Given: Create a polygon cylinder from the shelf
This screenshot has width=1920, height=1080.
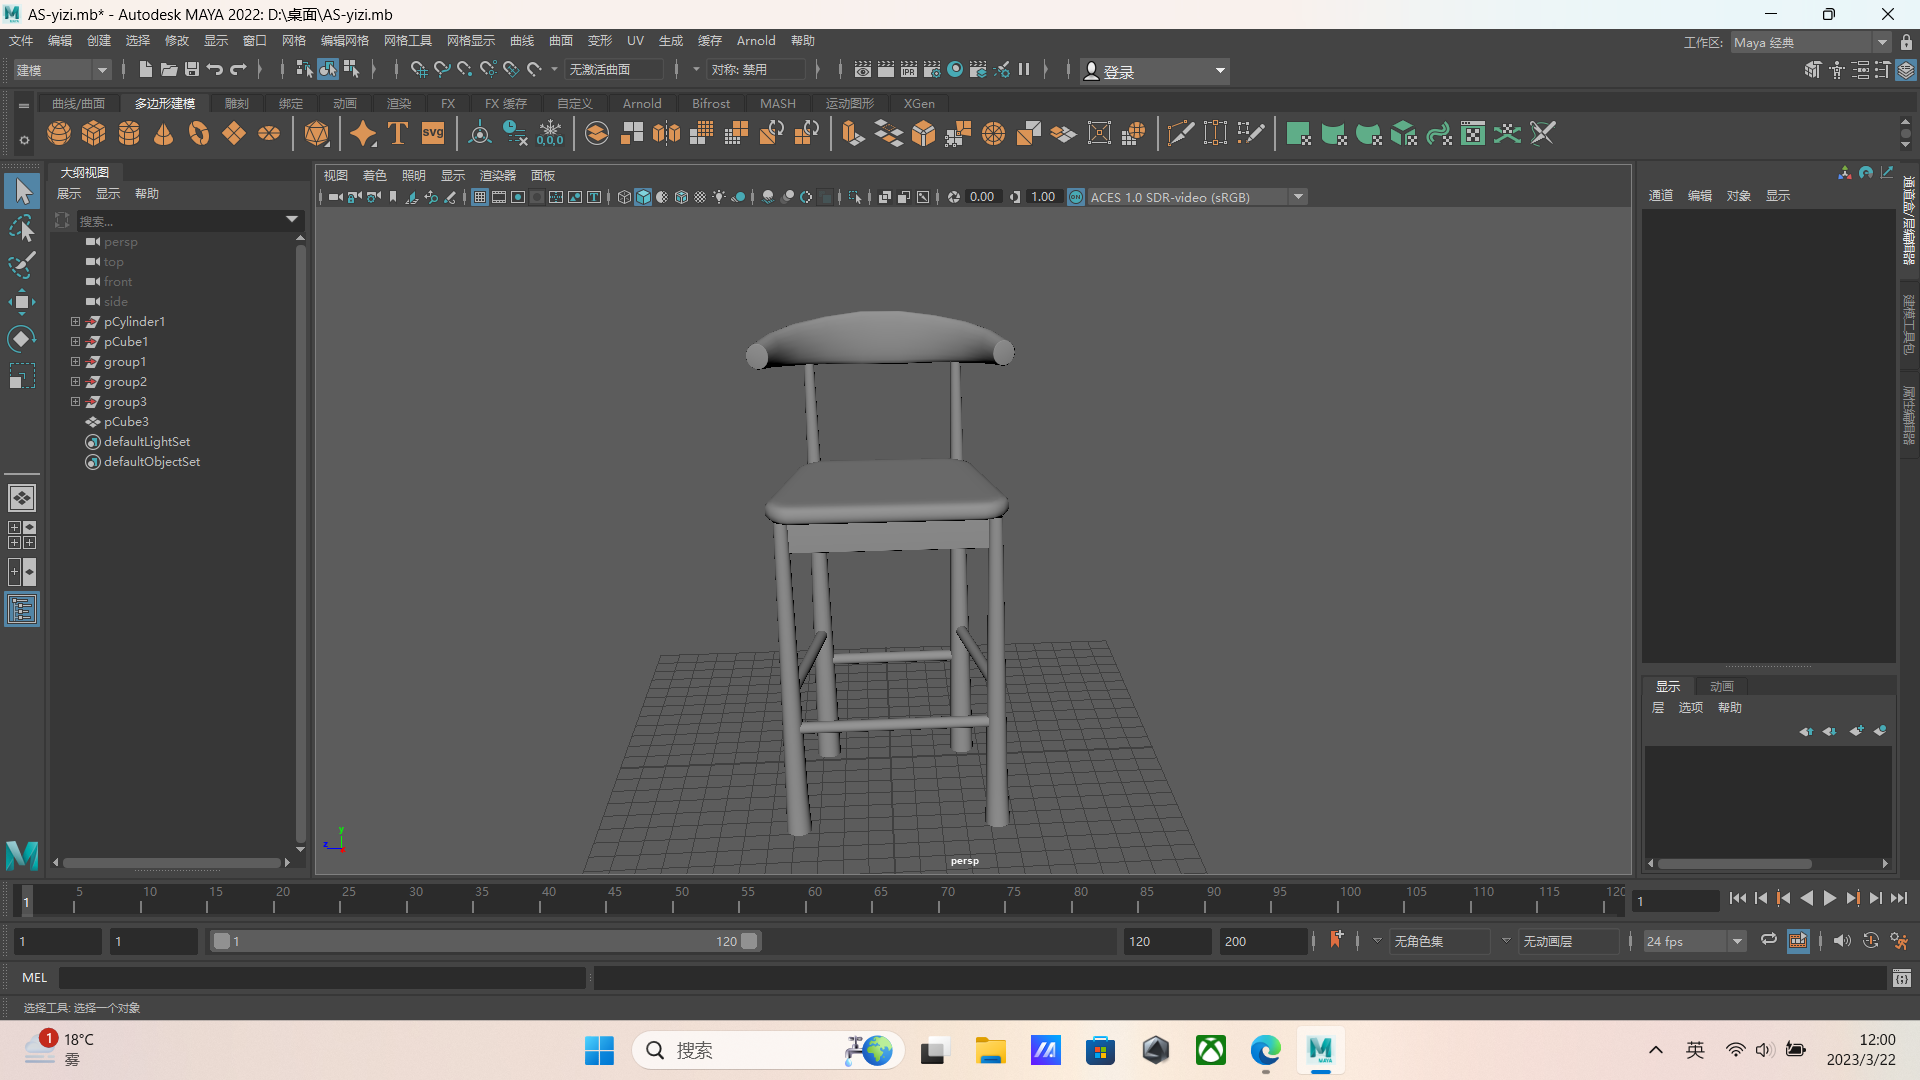Looking at the screenshot, I should [128, 133].
